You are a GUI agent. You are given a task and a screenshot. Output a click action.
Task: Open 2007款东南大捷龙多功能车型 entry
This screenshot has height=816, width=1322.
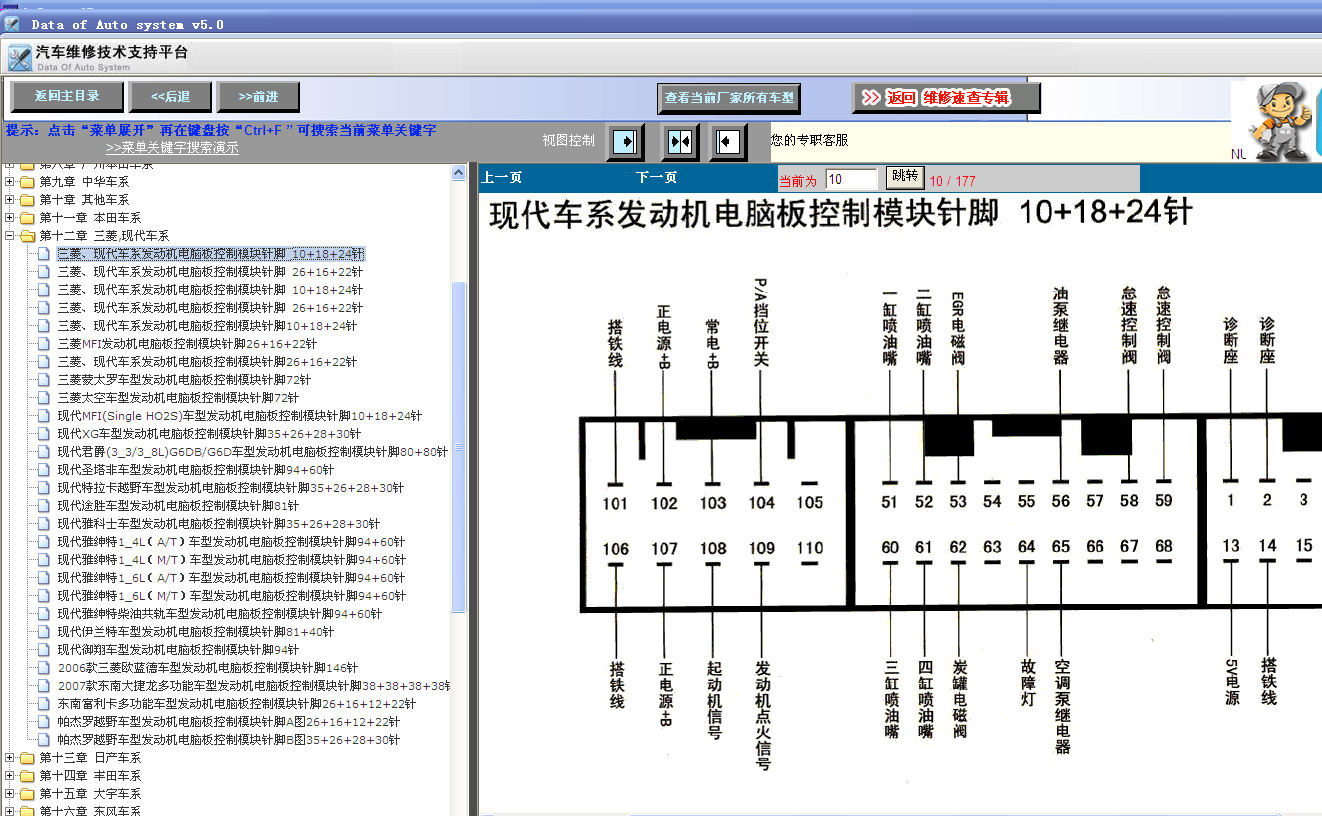[253, 686]
